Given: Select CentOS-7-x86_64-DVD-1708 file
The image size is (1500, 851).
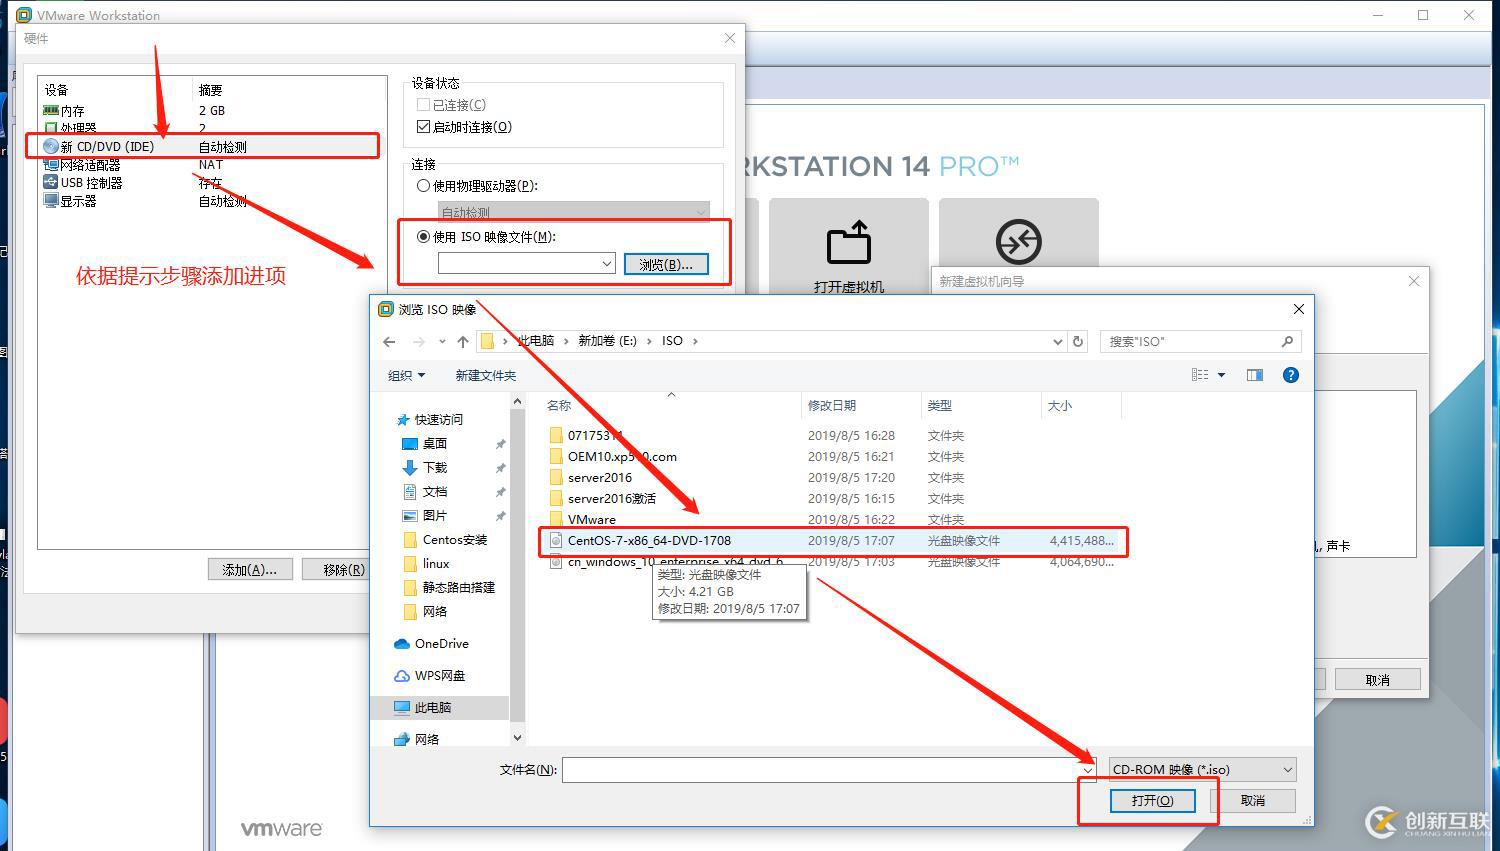Looking at the screenshot, I should click(x=832, y=540).
